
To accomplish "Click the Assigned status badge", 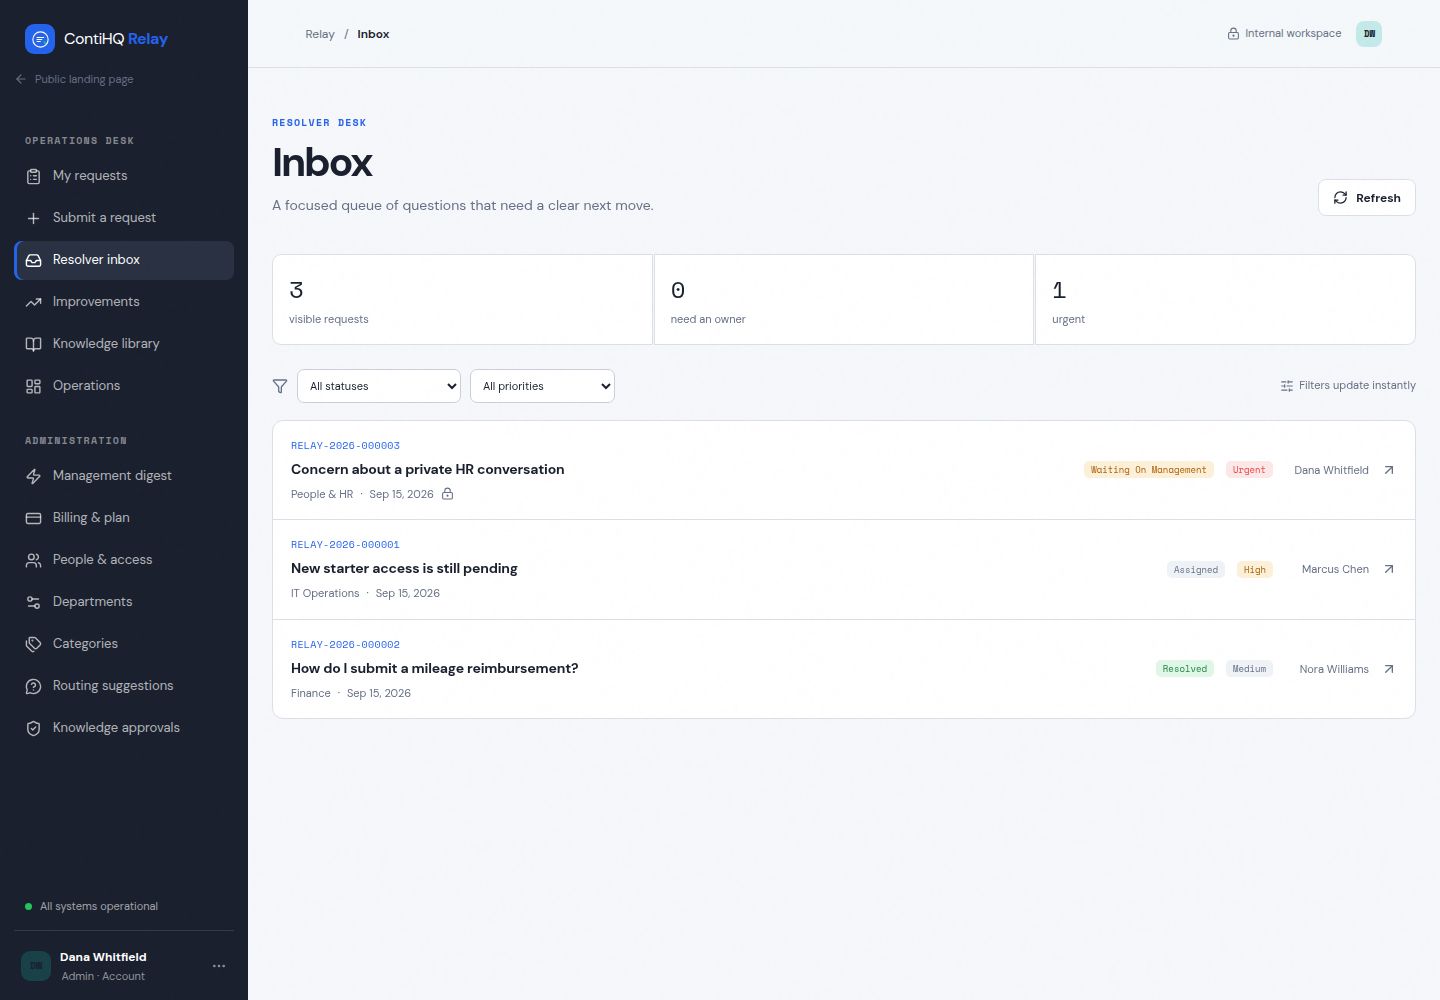I will click(1196, 570).
